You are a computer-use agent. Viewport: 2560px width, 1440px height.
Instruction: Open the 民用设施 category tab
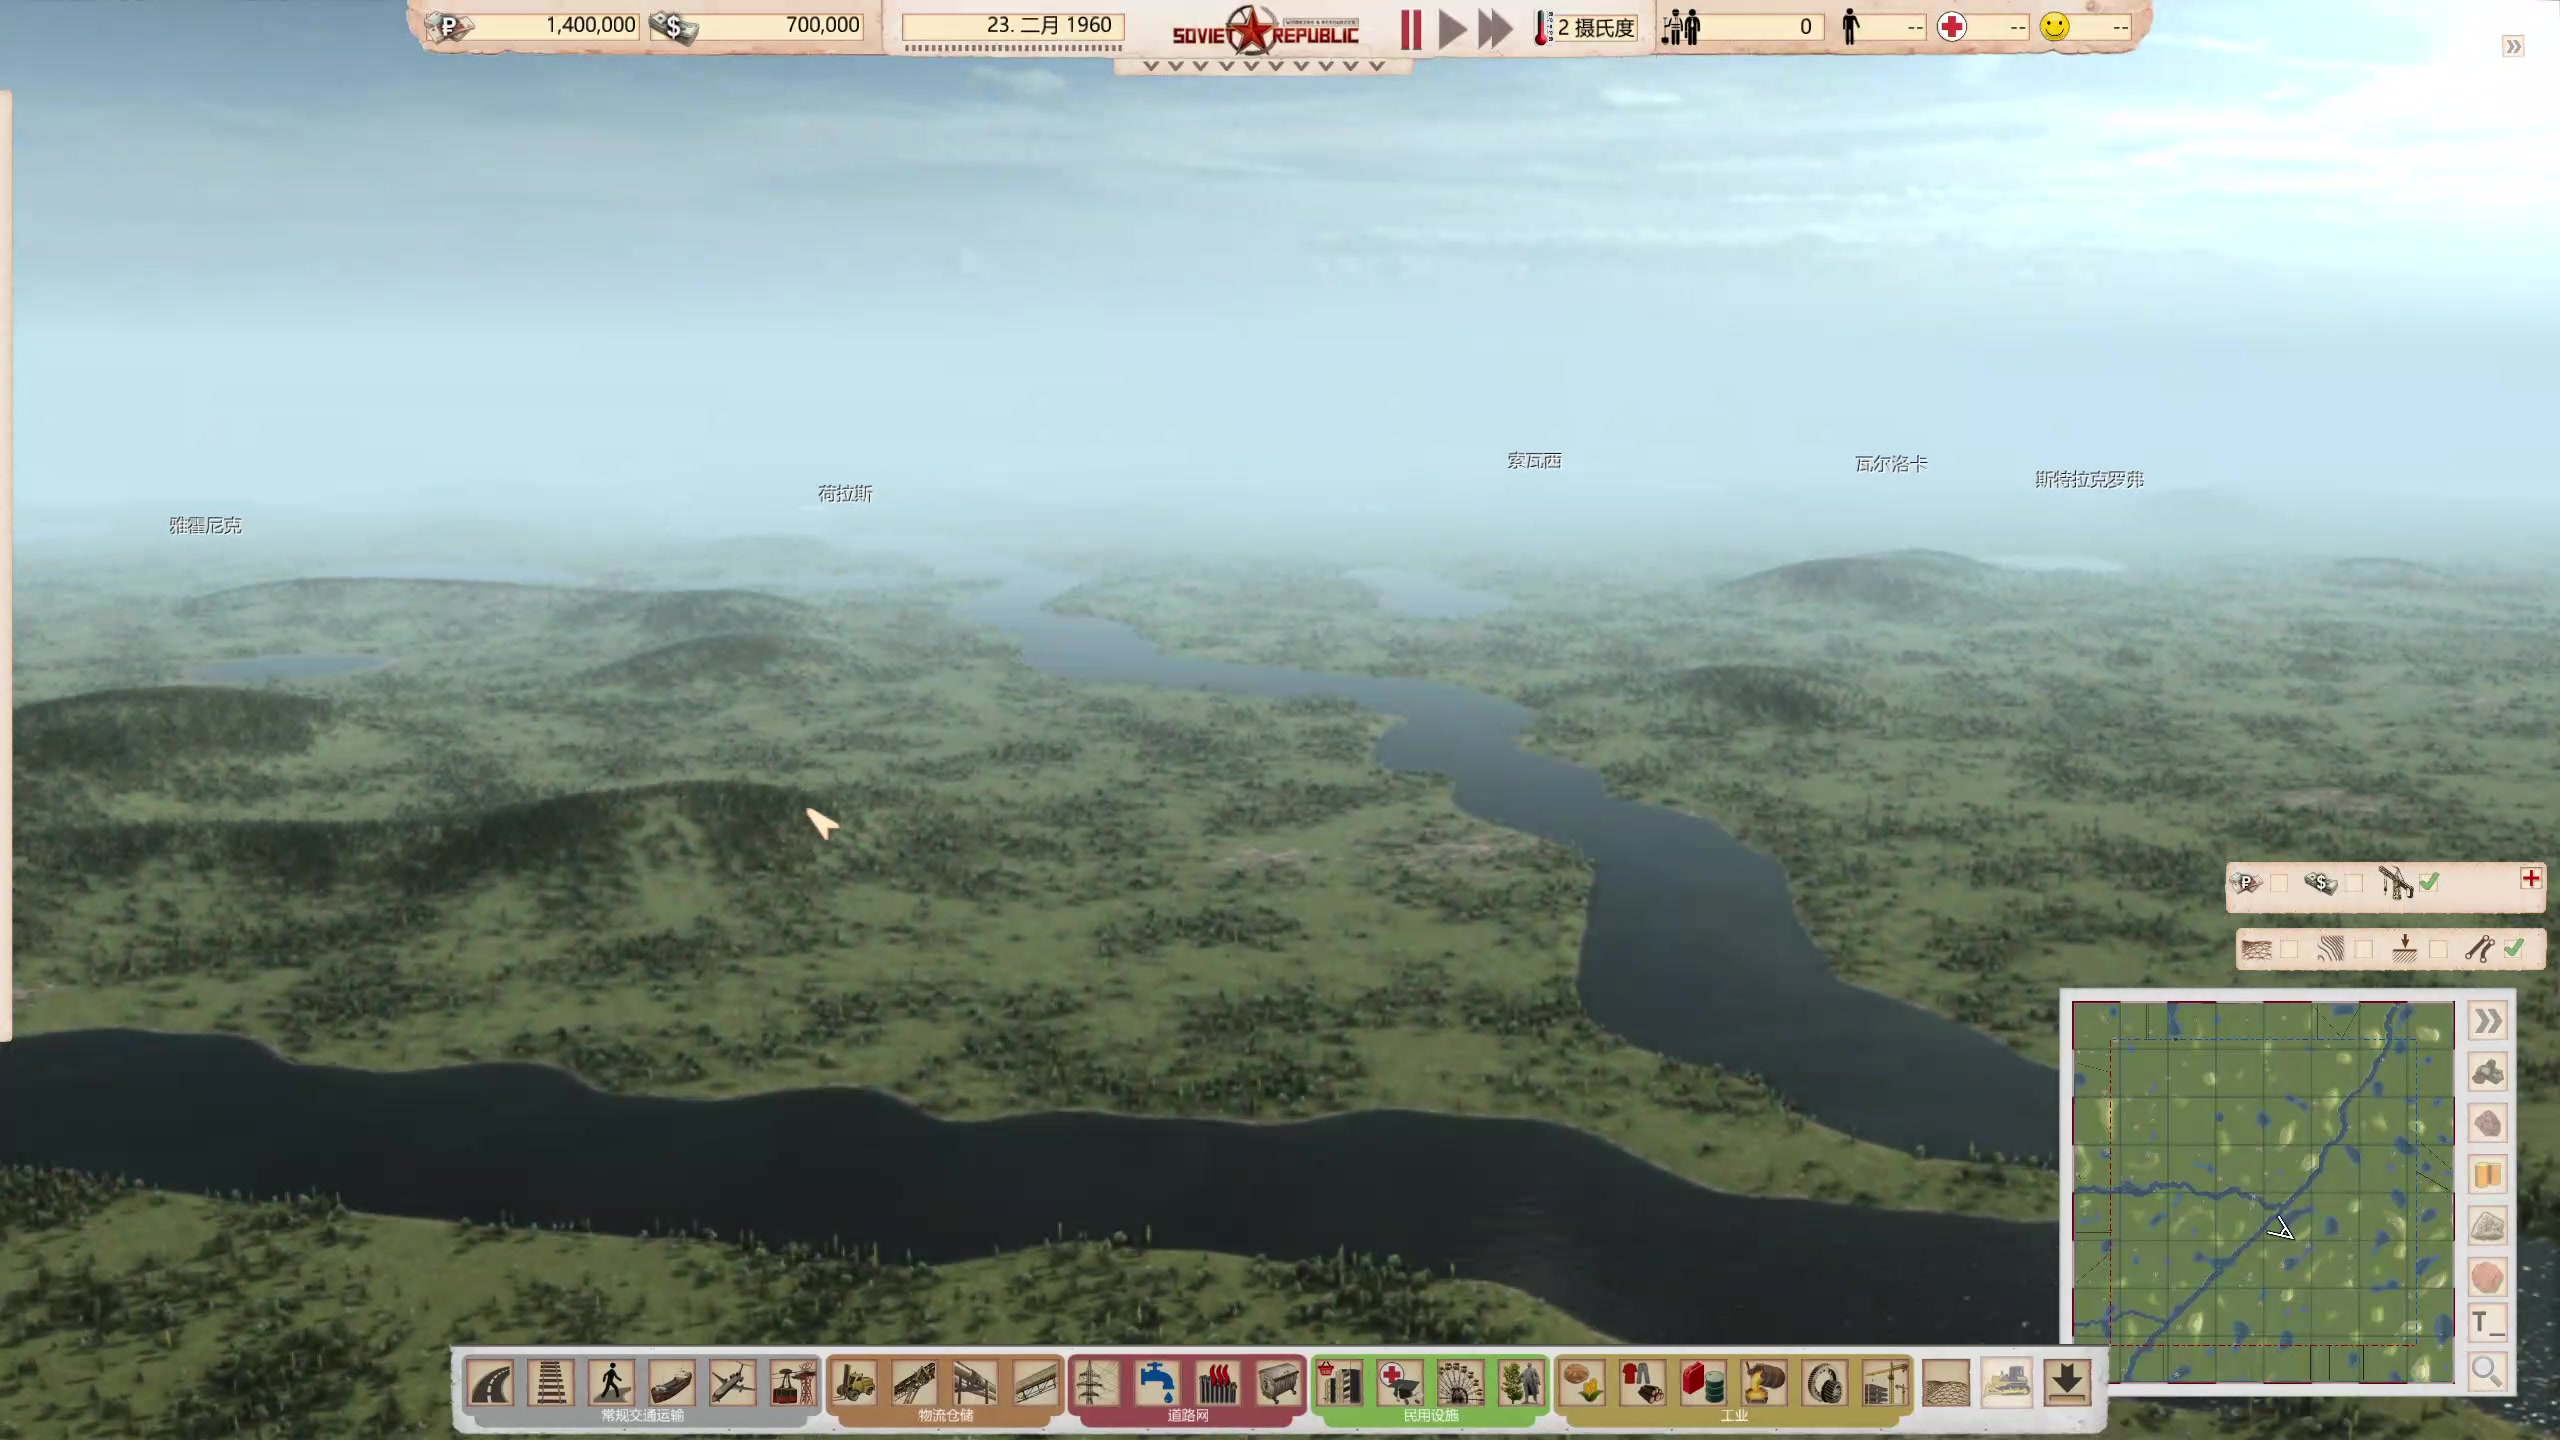[x=1430, y=1416]
